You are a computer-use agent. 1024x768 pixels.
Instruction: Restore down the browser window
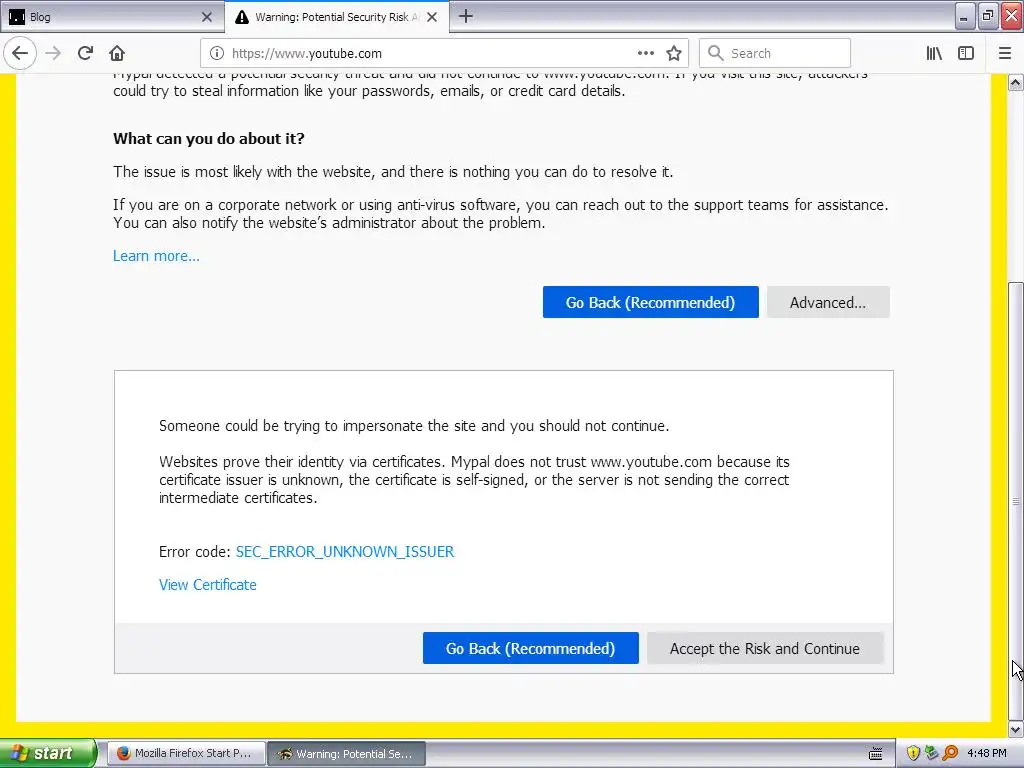pyautogui.click(x=987, y=16)
